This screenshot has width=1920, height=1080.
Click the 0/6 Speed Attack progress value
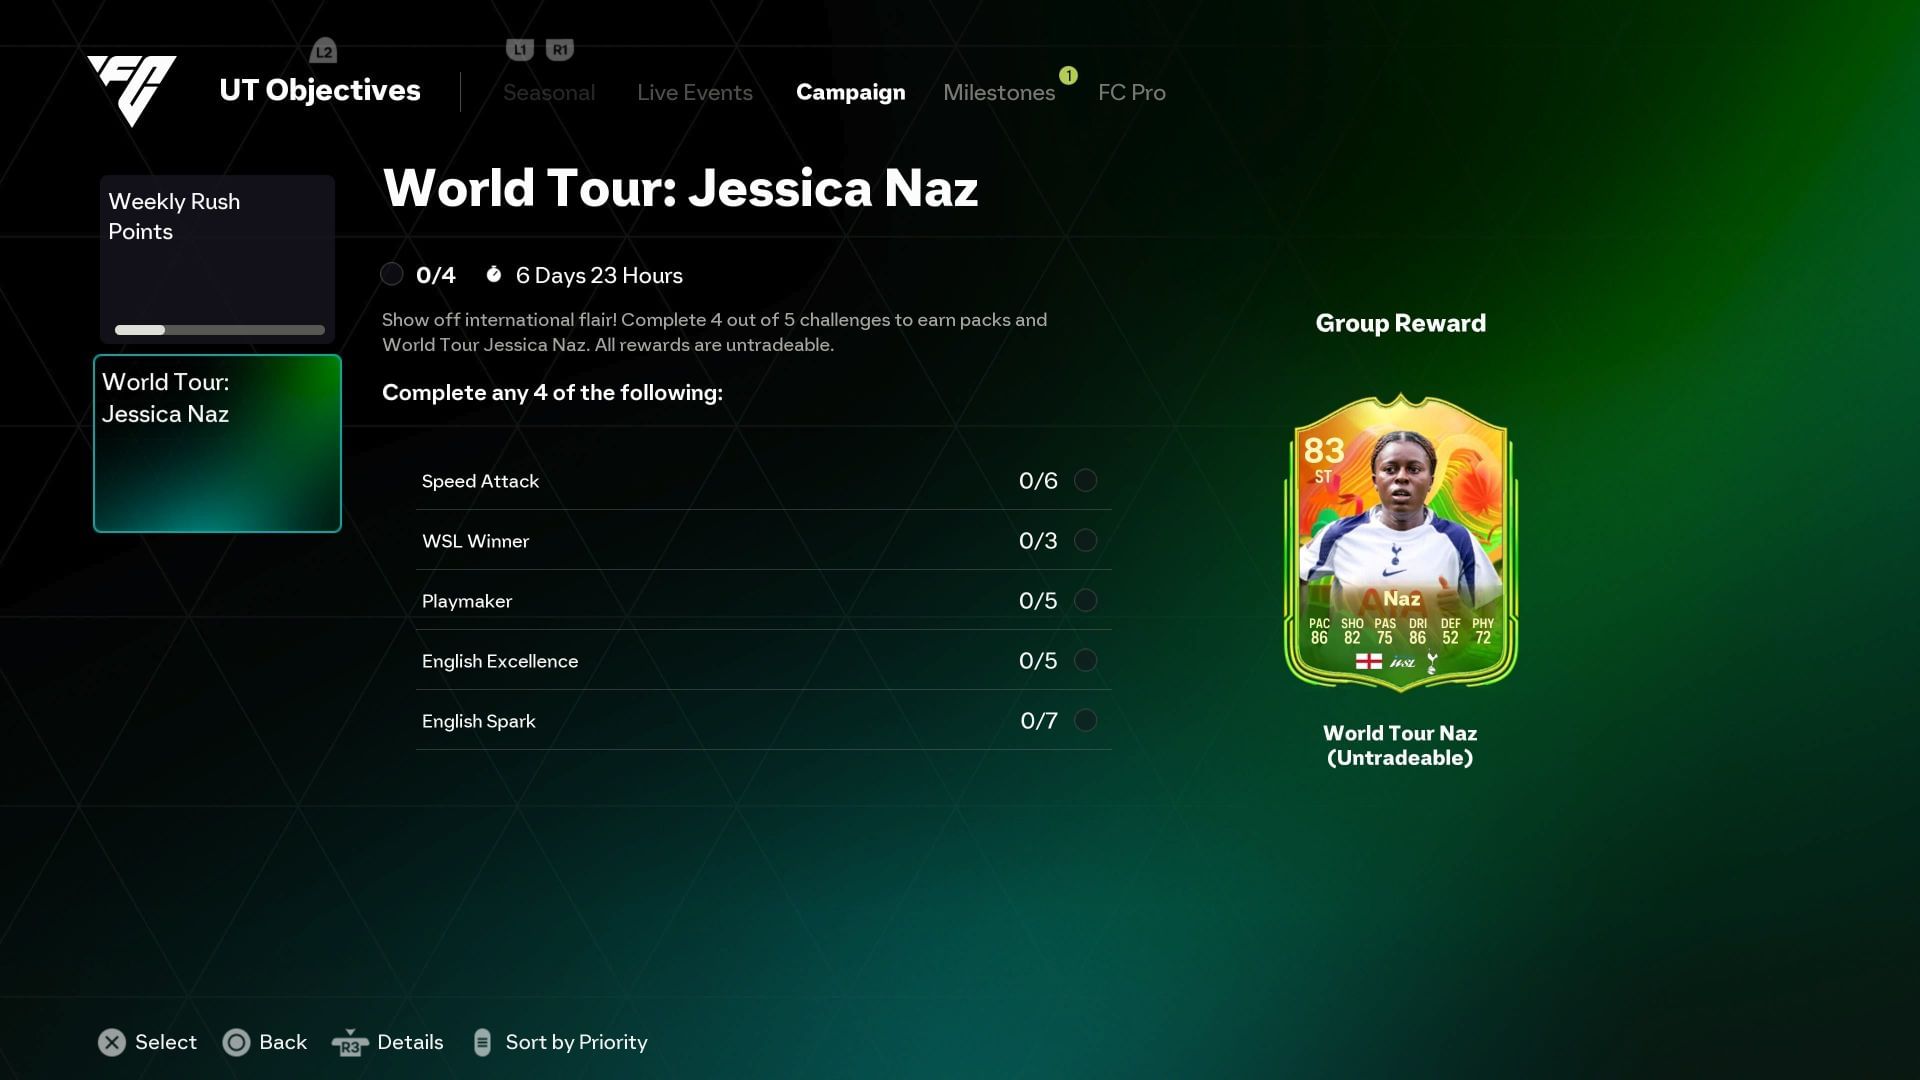click(x=1038, y=481)
